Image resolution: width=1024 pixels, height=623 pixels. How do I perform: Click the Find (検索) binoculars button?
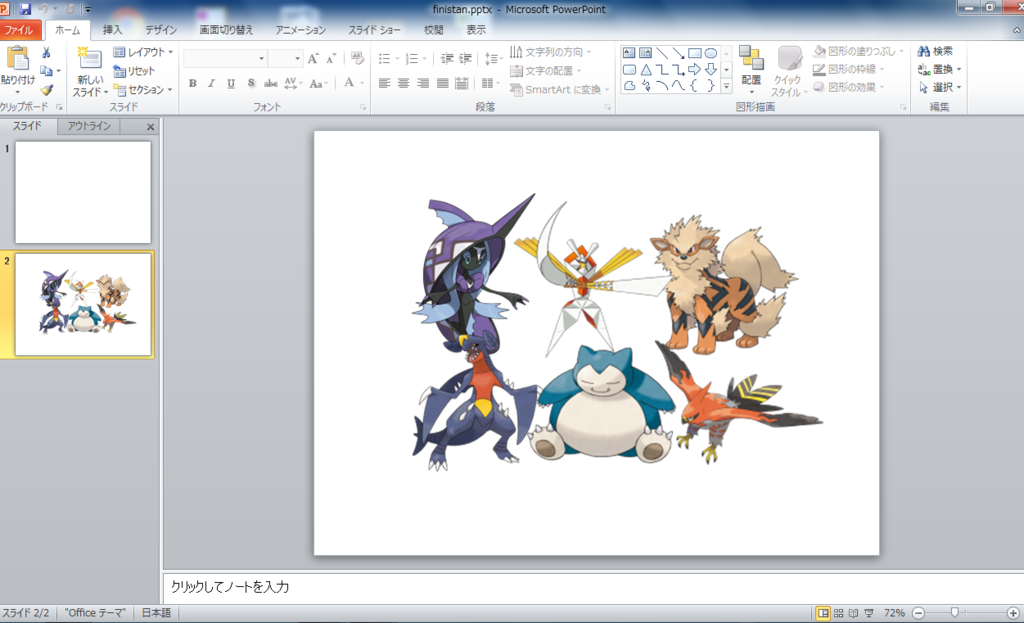pos(935,51)
